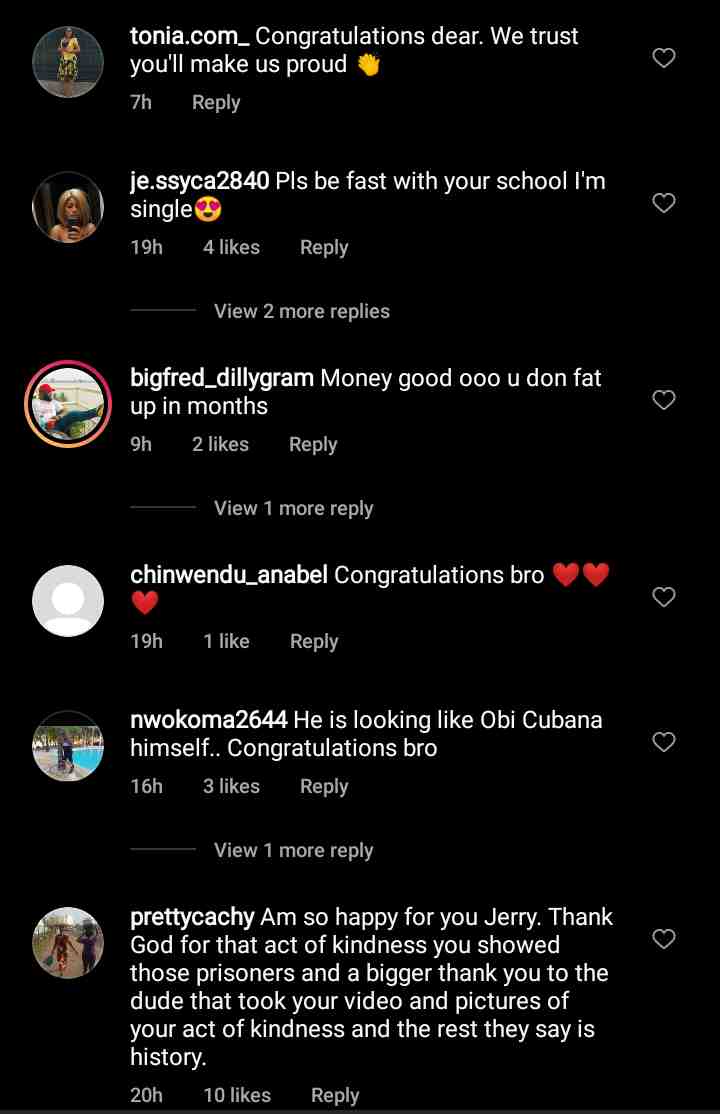Viewport: 720px width, 1114px height.
Task: Open bigfred_dillygram's story ring avatar
Action: pyautogui.click(x=68, y=404)
